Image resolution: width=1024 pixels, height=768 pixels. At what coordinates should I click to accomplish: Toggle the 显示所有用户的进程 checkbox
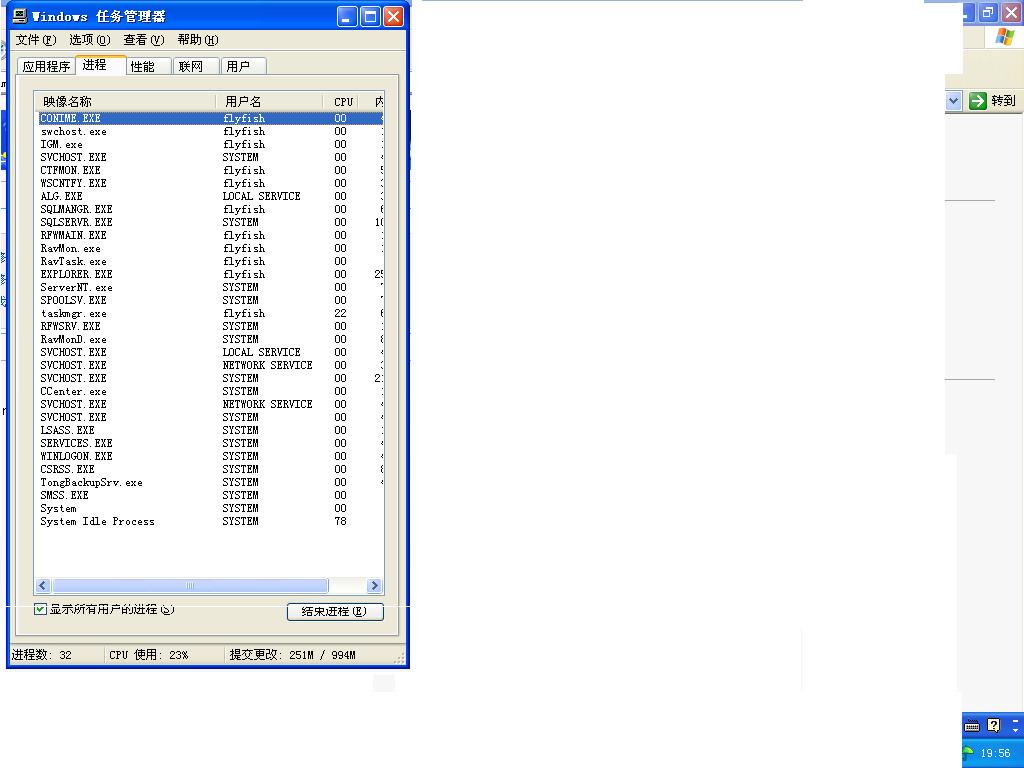coord(40,609)
